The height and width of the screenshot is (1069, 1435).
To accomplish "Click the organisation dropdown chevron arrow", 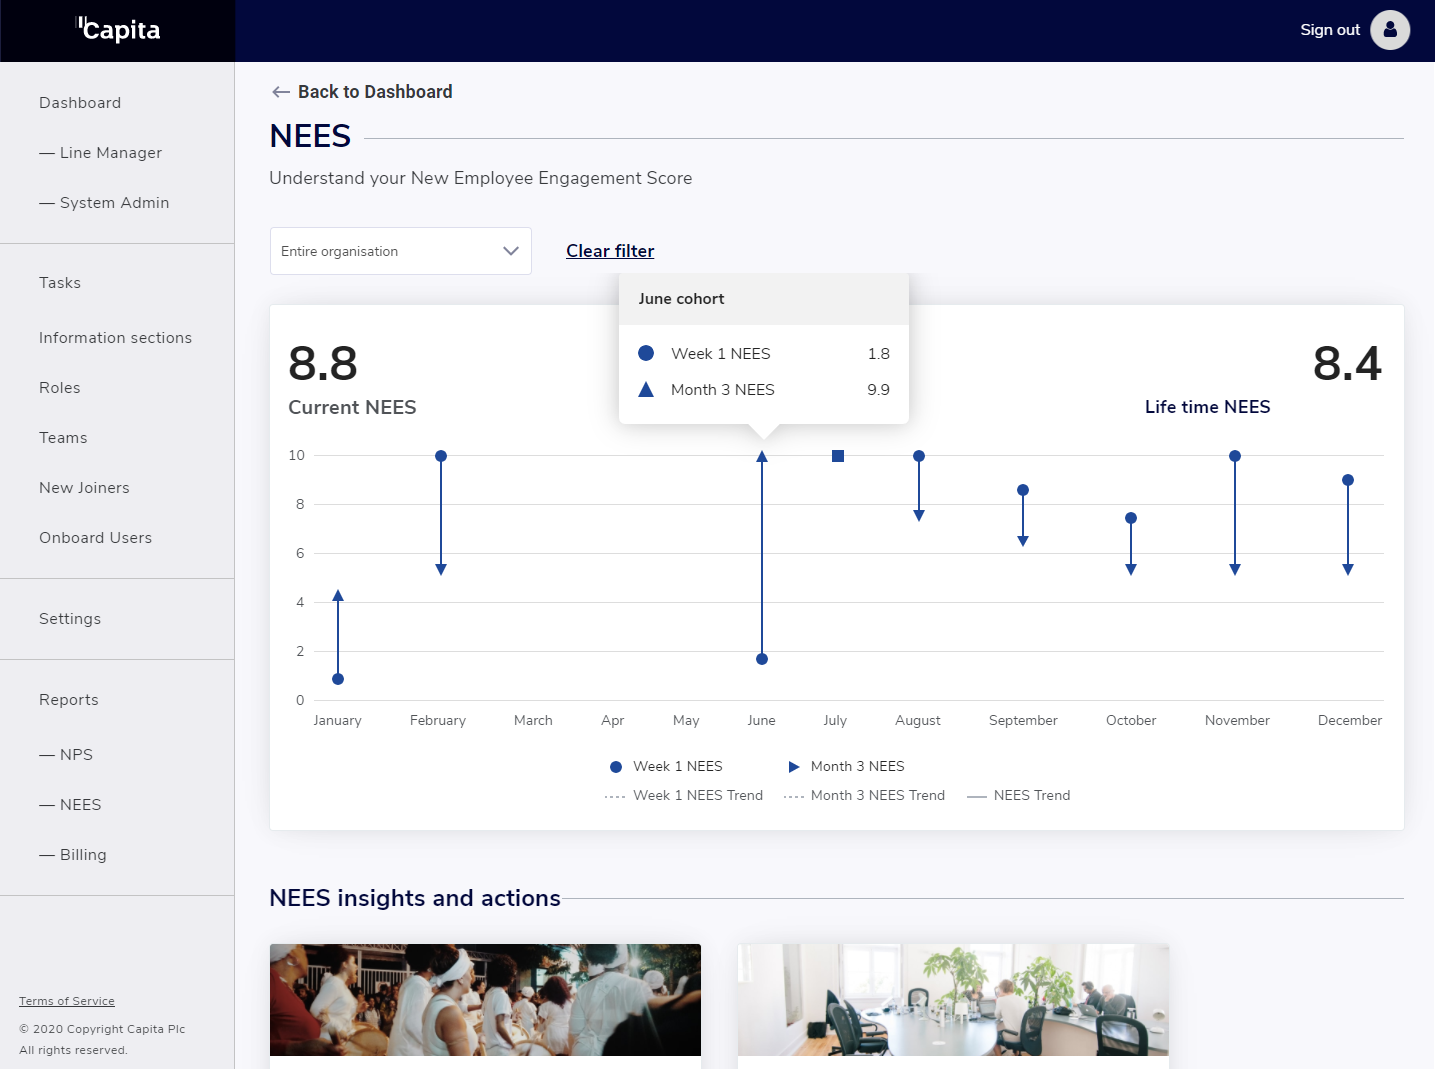I will click(x=511, y=251).
